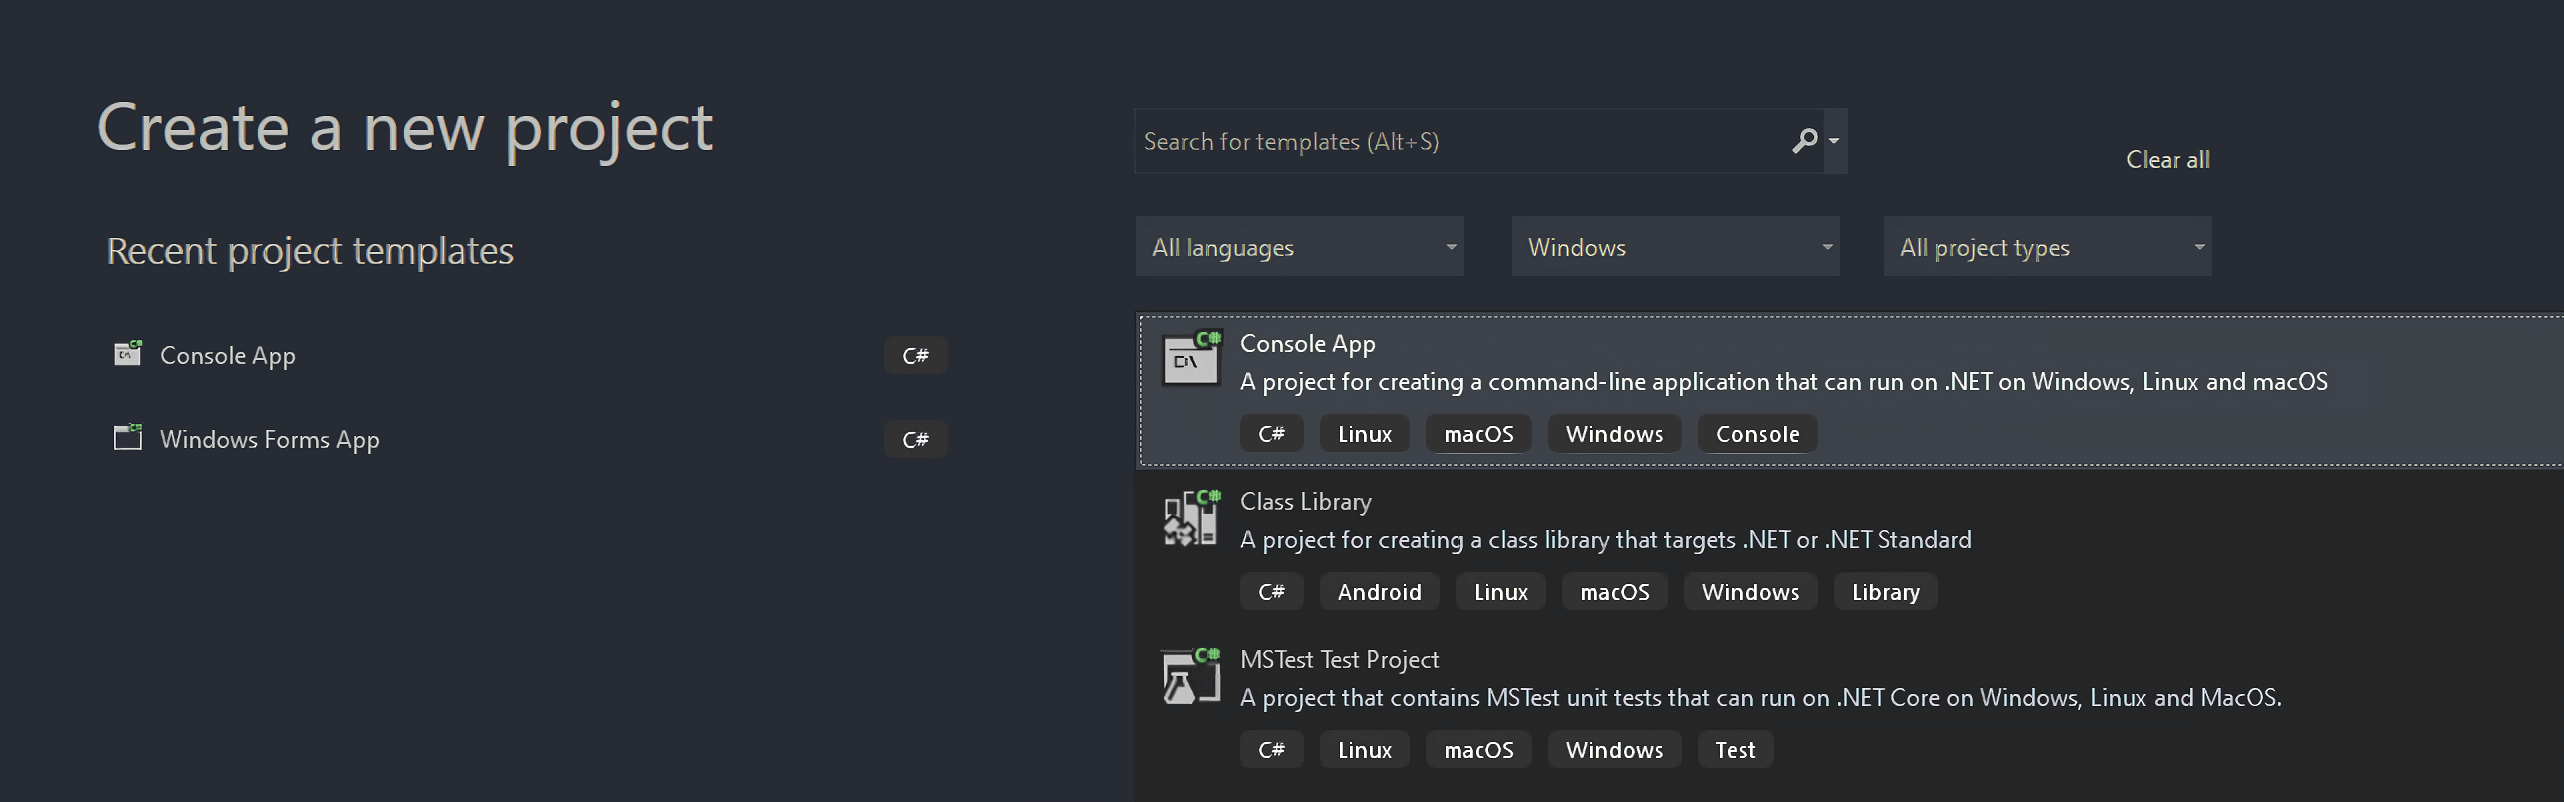Select the Console App template title in results
This screenshot has width=2564, height=802.
coord(1307,343)
